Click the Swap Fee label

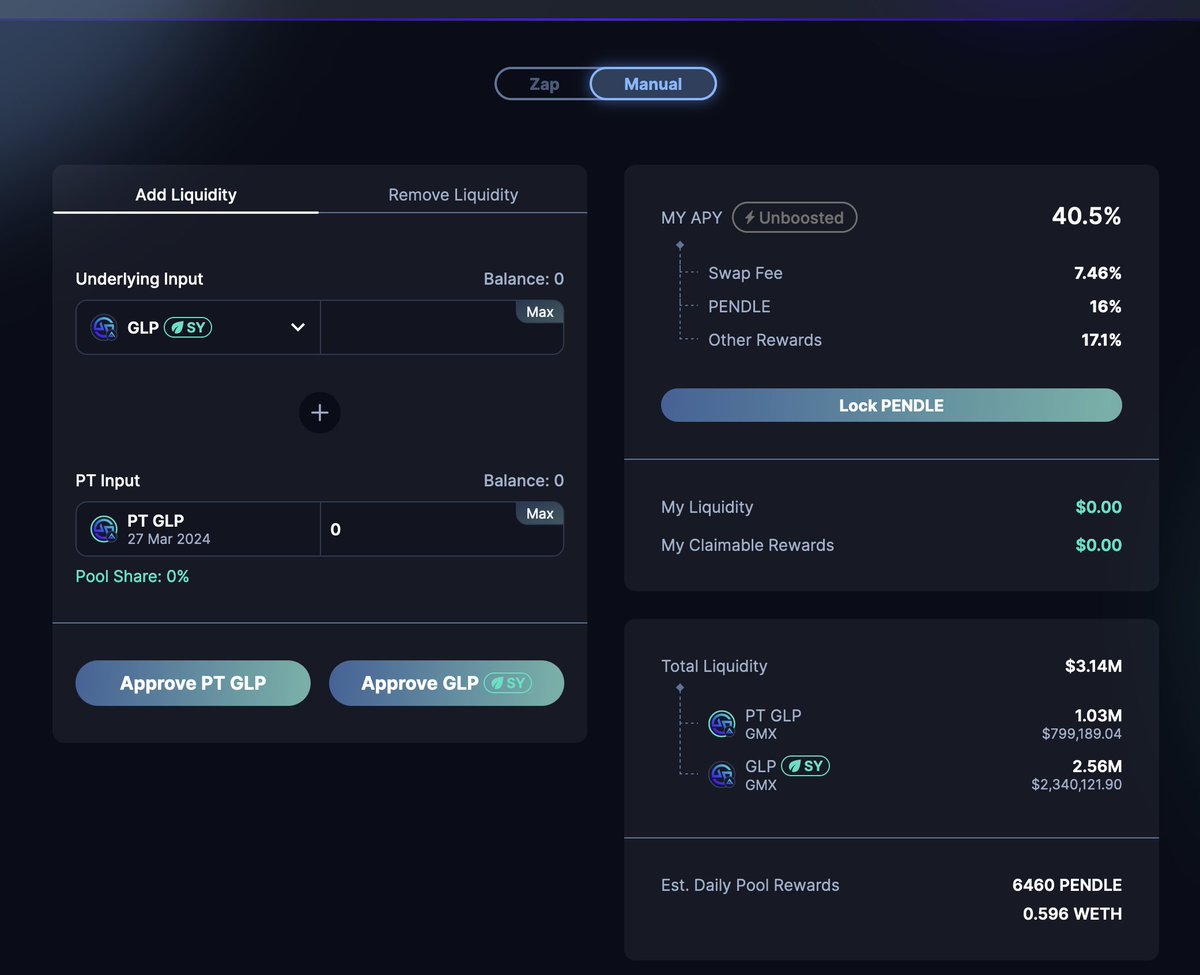[x=745, y=273]
